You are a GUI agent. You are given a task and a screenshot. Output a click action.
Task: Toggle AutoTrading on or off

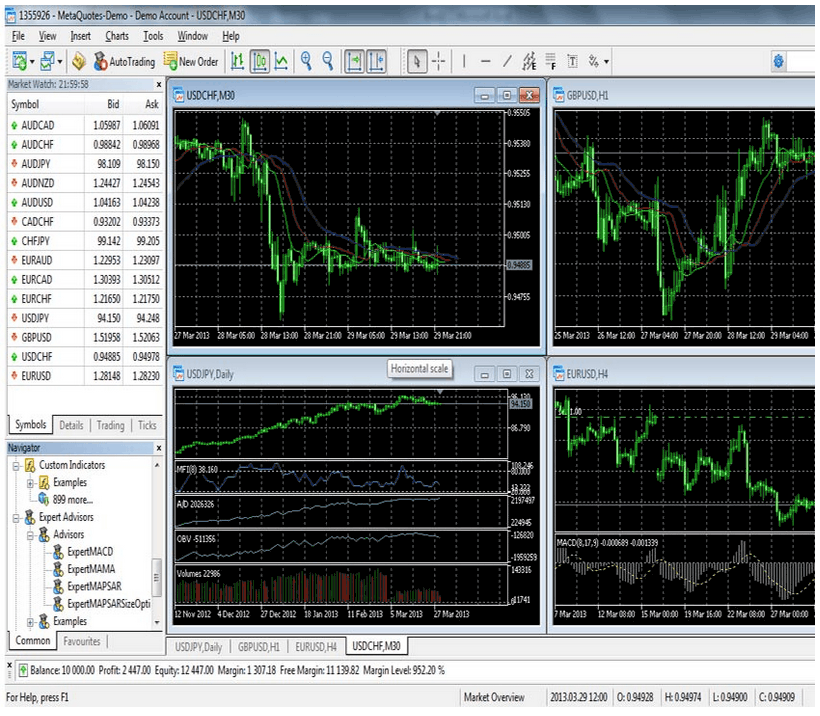[x=124, y=62]
